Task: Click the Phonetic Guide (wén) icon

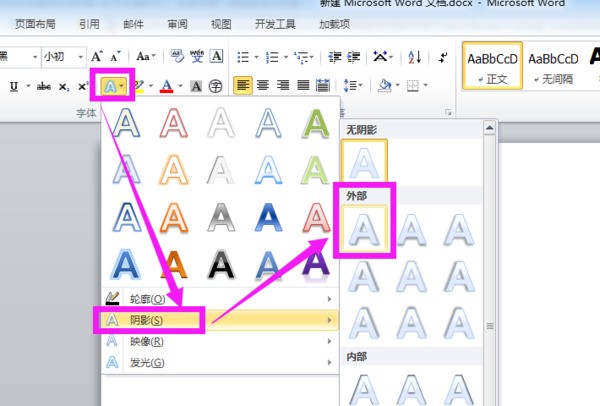Action: coord(197,57)
